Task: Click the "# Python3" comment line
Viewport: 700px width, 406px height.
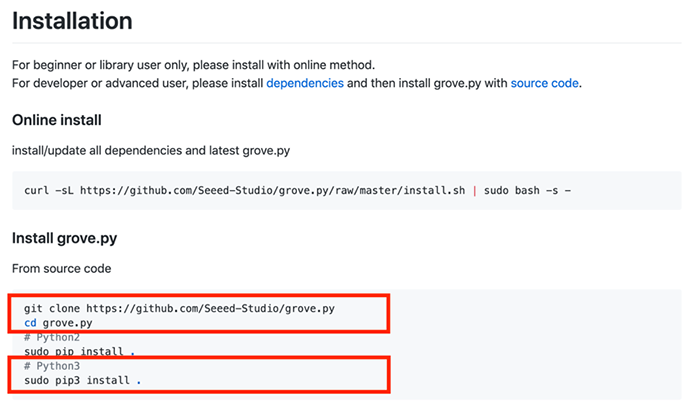Action: 52,367
